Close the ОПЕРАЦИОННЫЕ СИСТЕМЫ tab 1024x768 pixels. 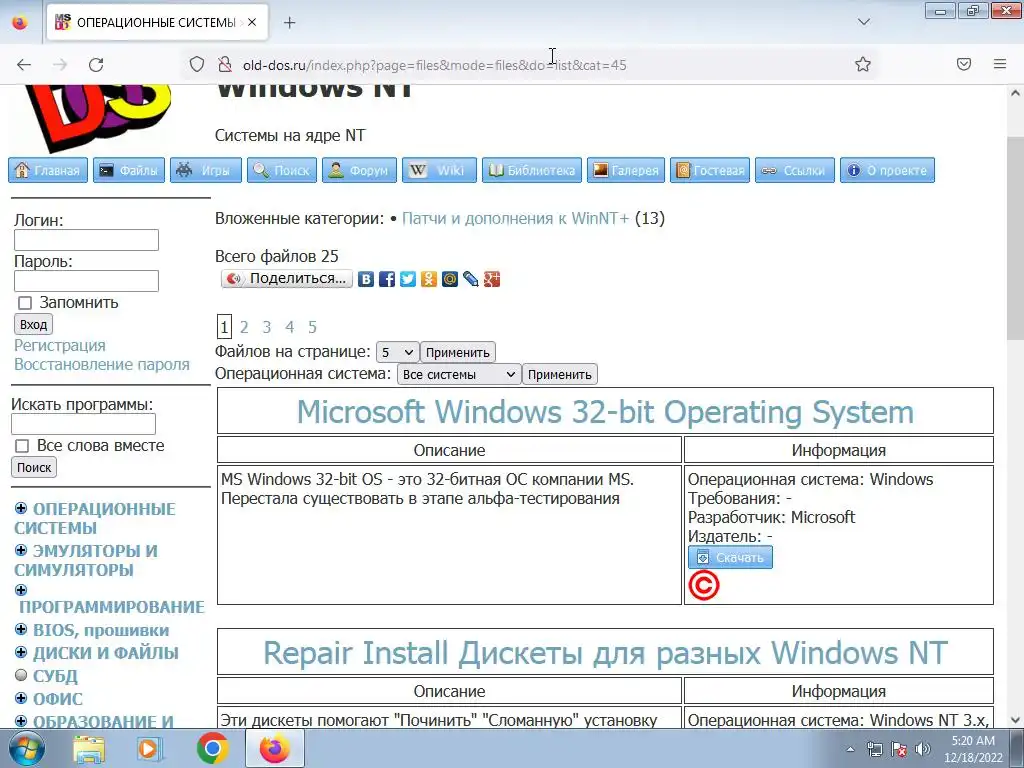coord(252,23)
